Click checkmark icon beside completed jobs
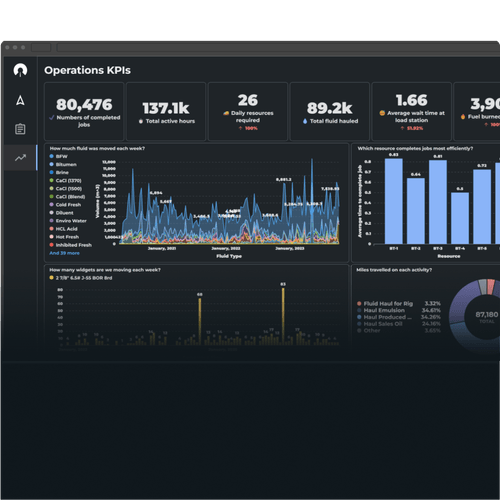 pos(52,117)
